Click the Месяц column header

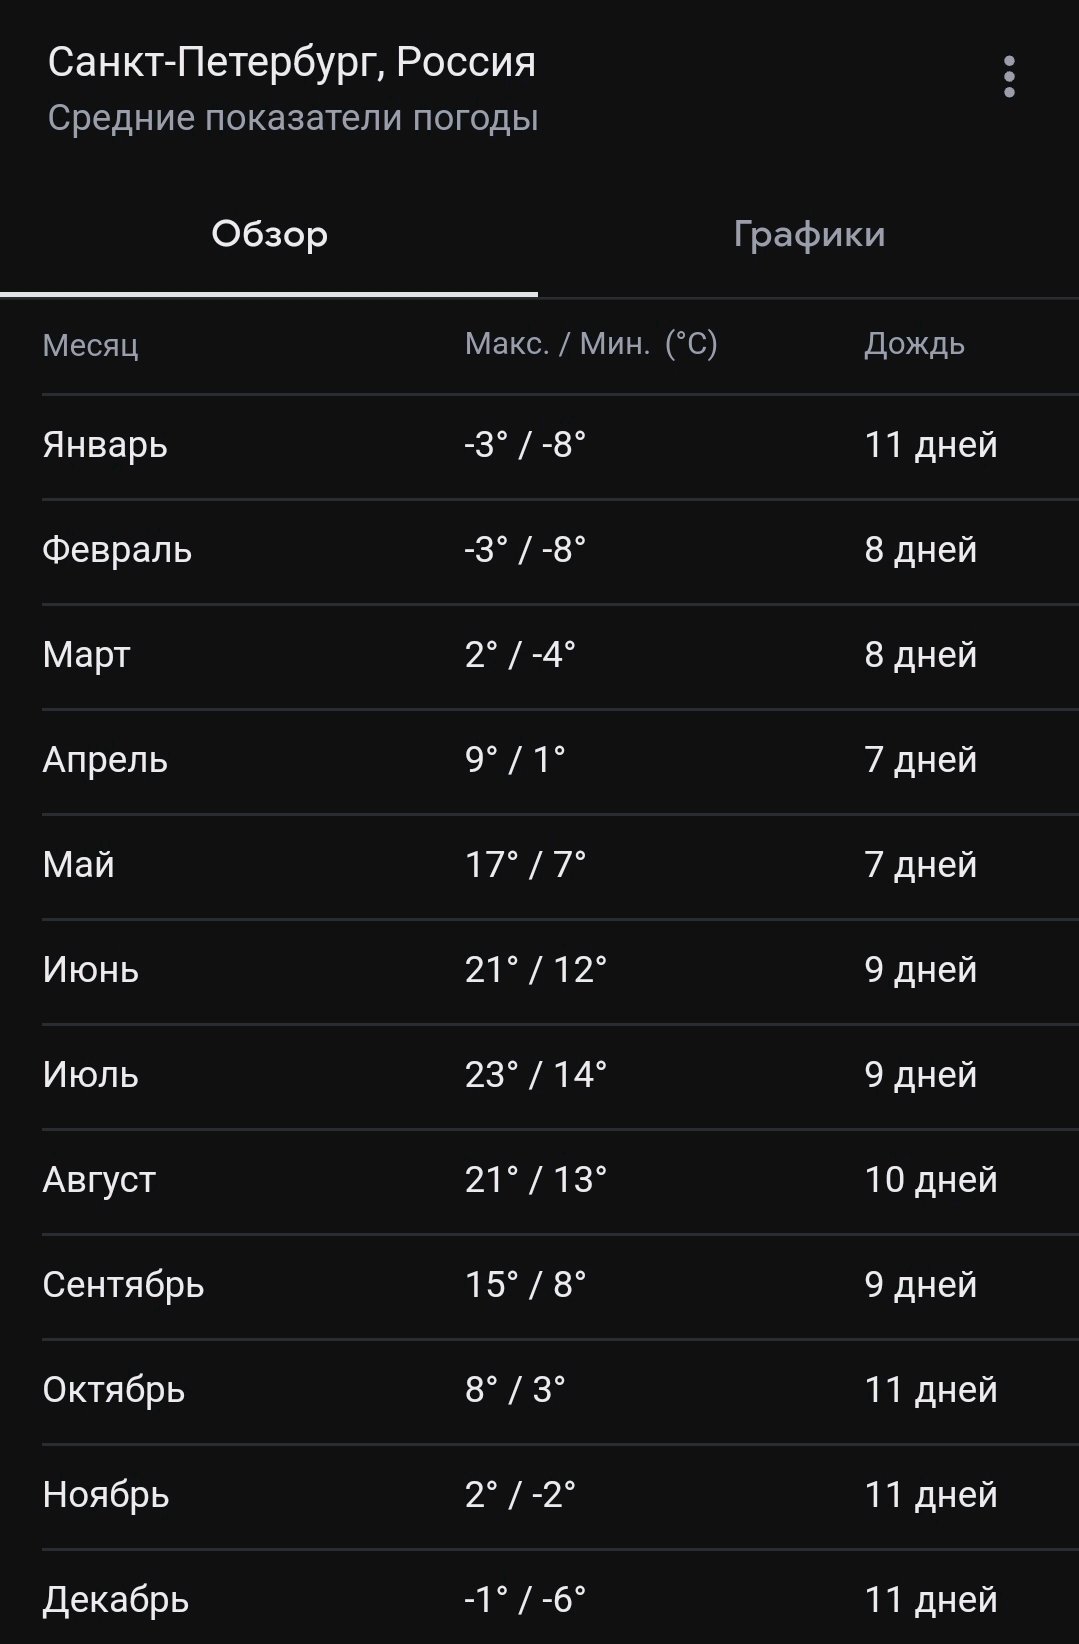(x=90, y=345)
